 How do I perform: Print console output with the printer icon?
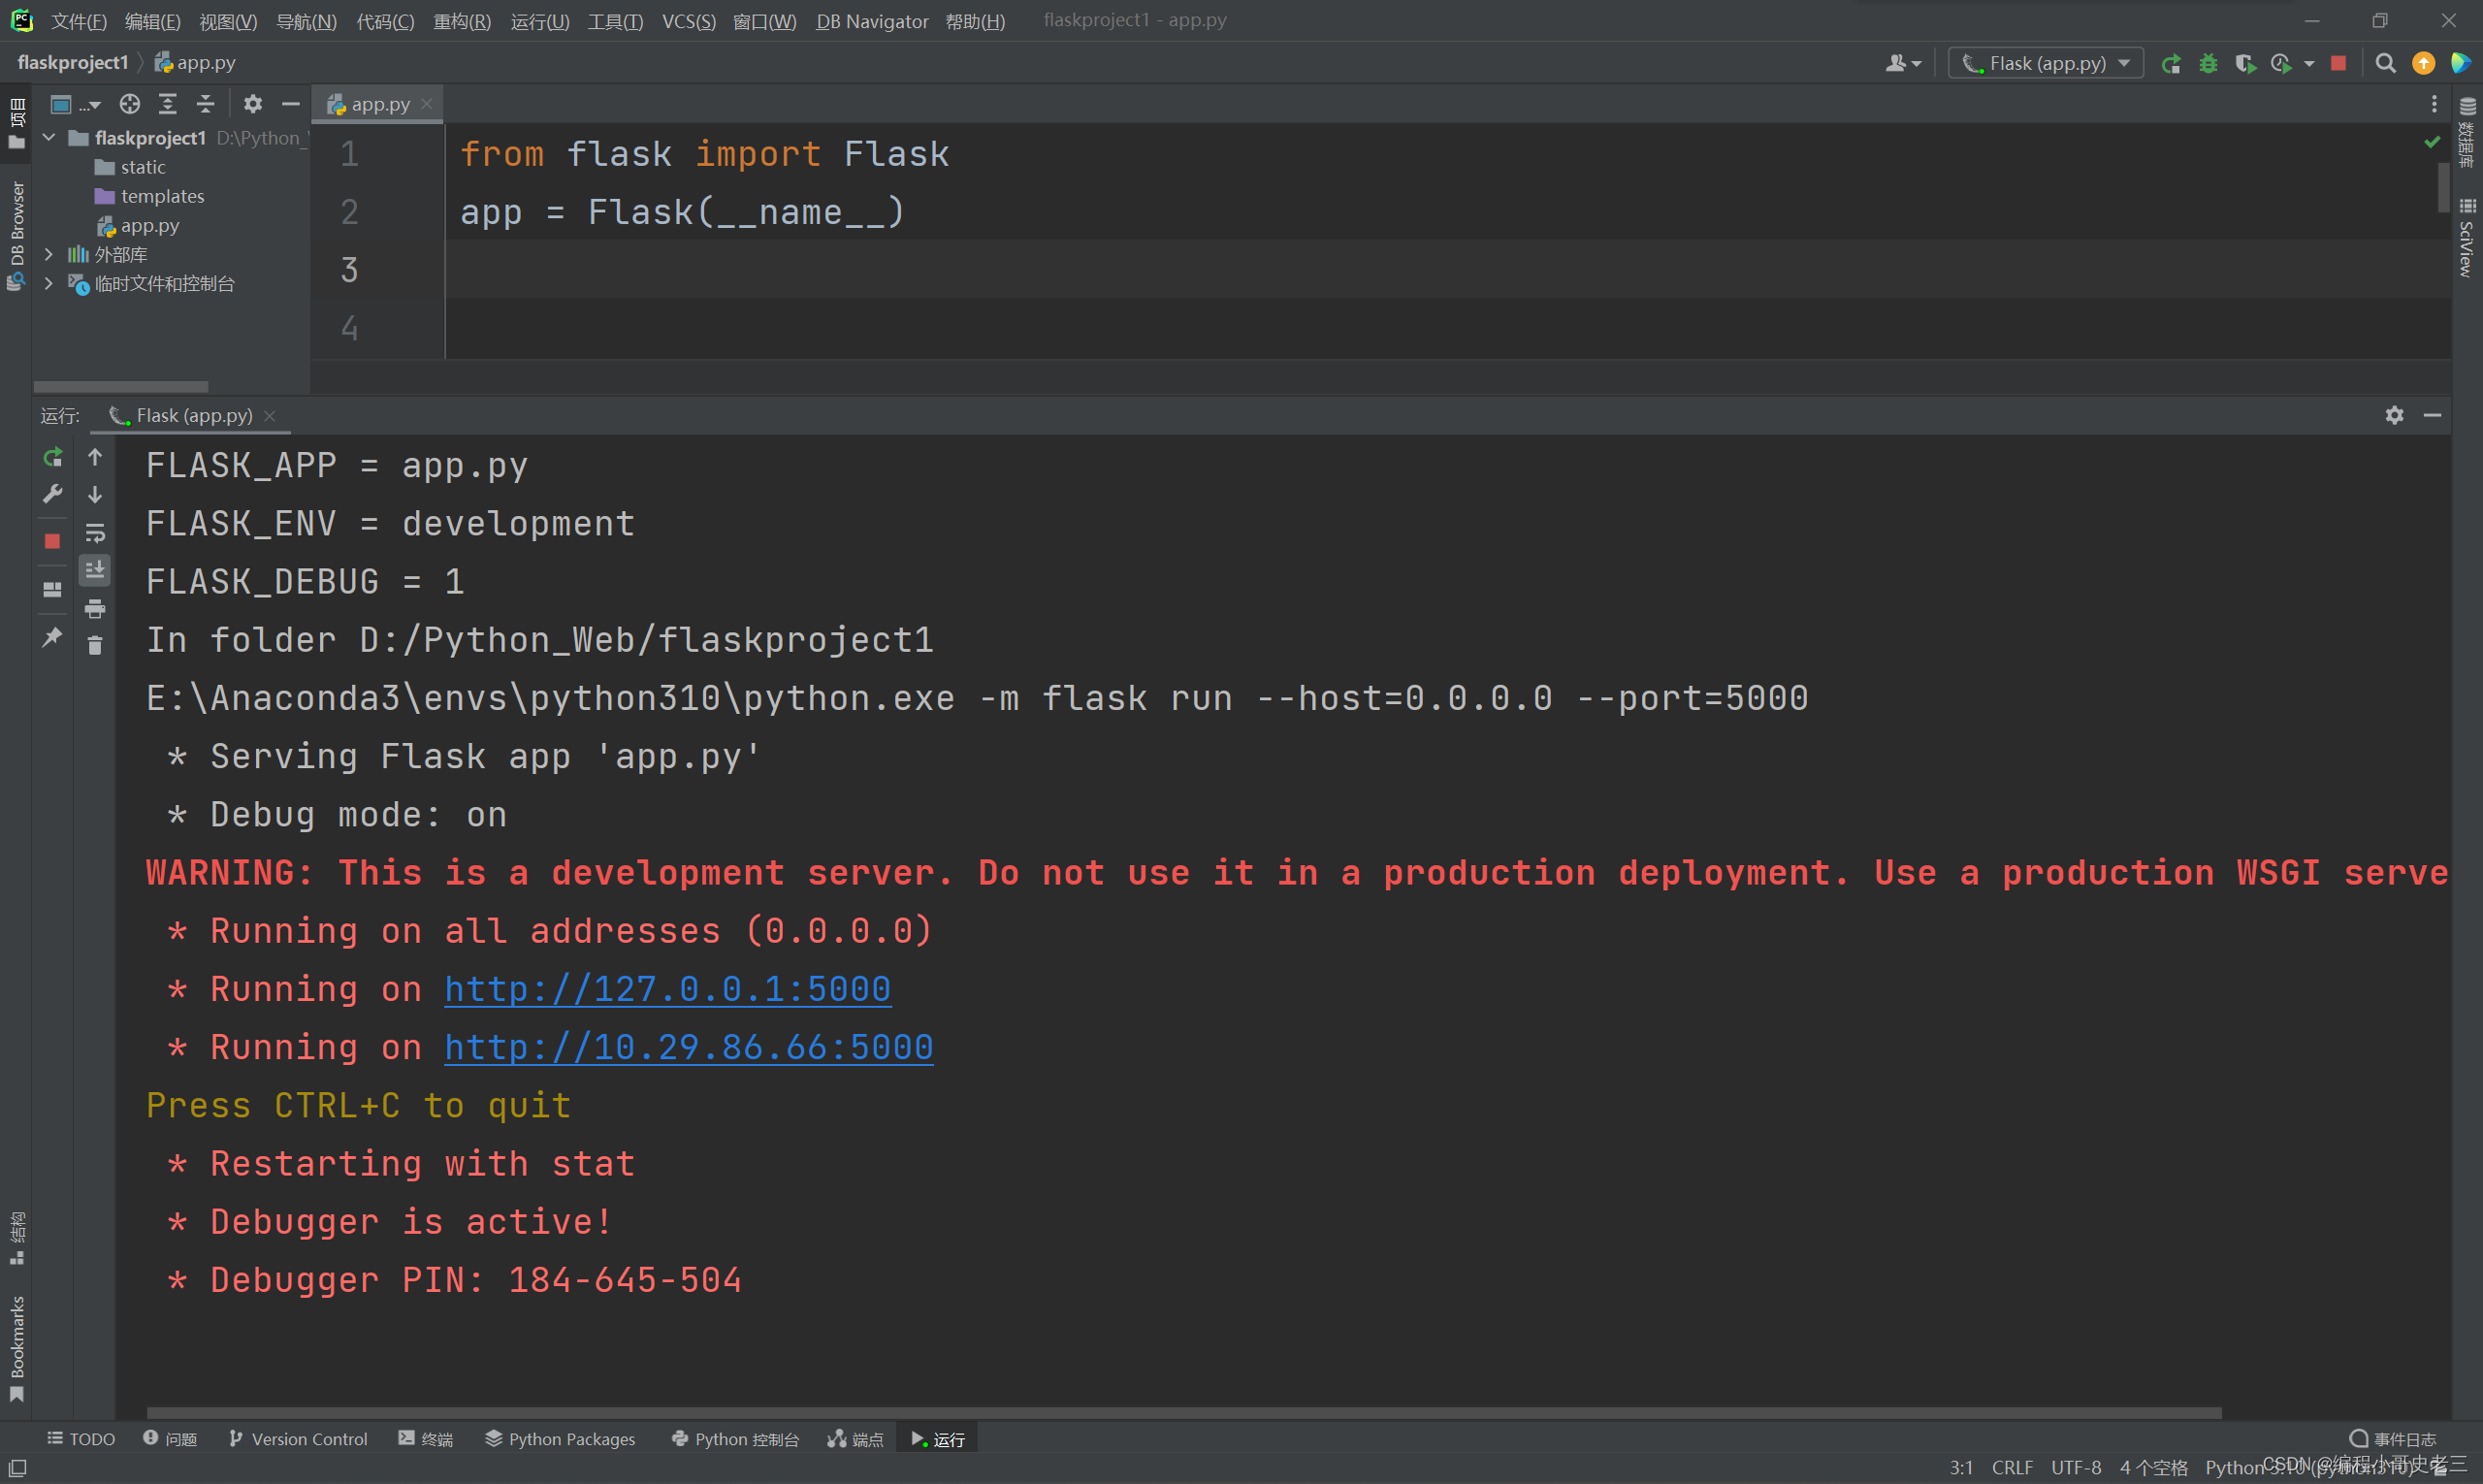pyautogui.click(x=95, y=608)
